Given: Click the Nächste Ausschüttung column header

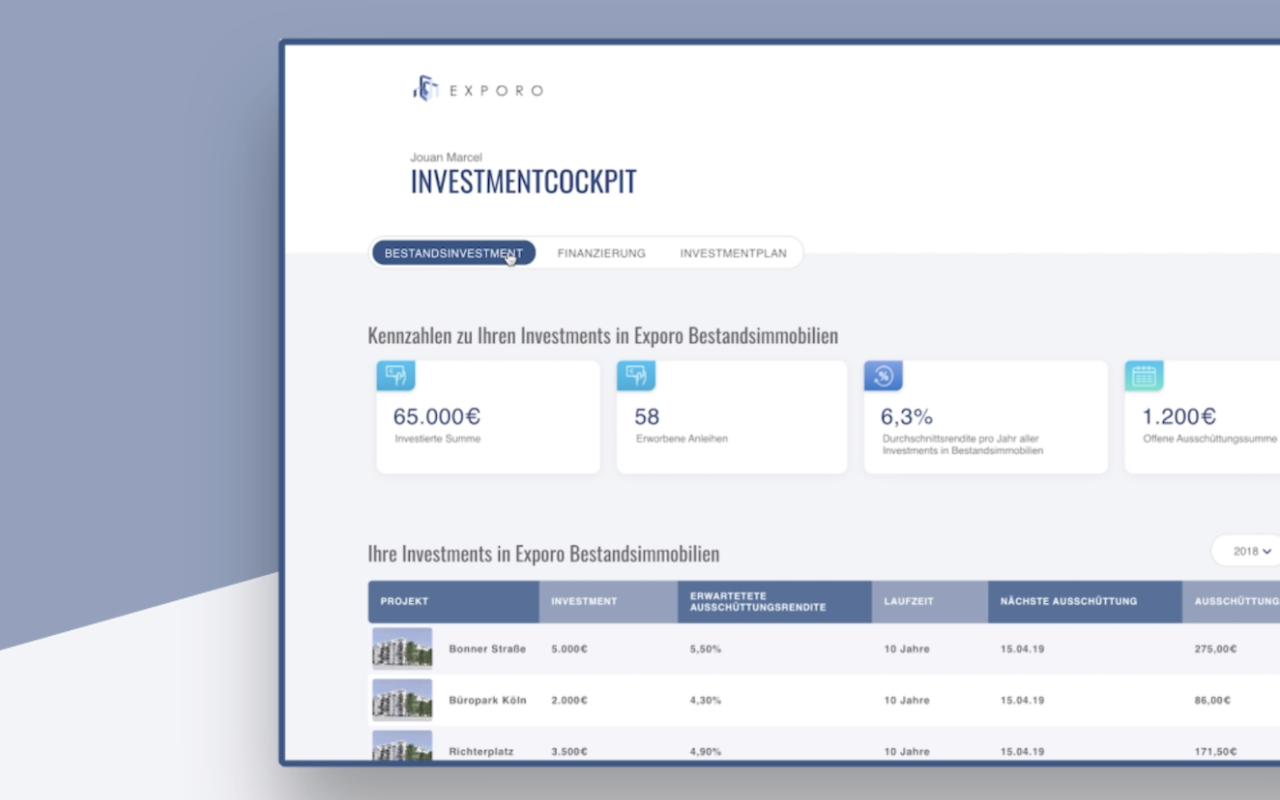Looking at the screenshot, I should 1068,601.
